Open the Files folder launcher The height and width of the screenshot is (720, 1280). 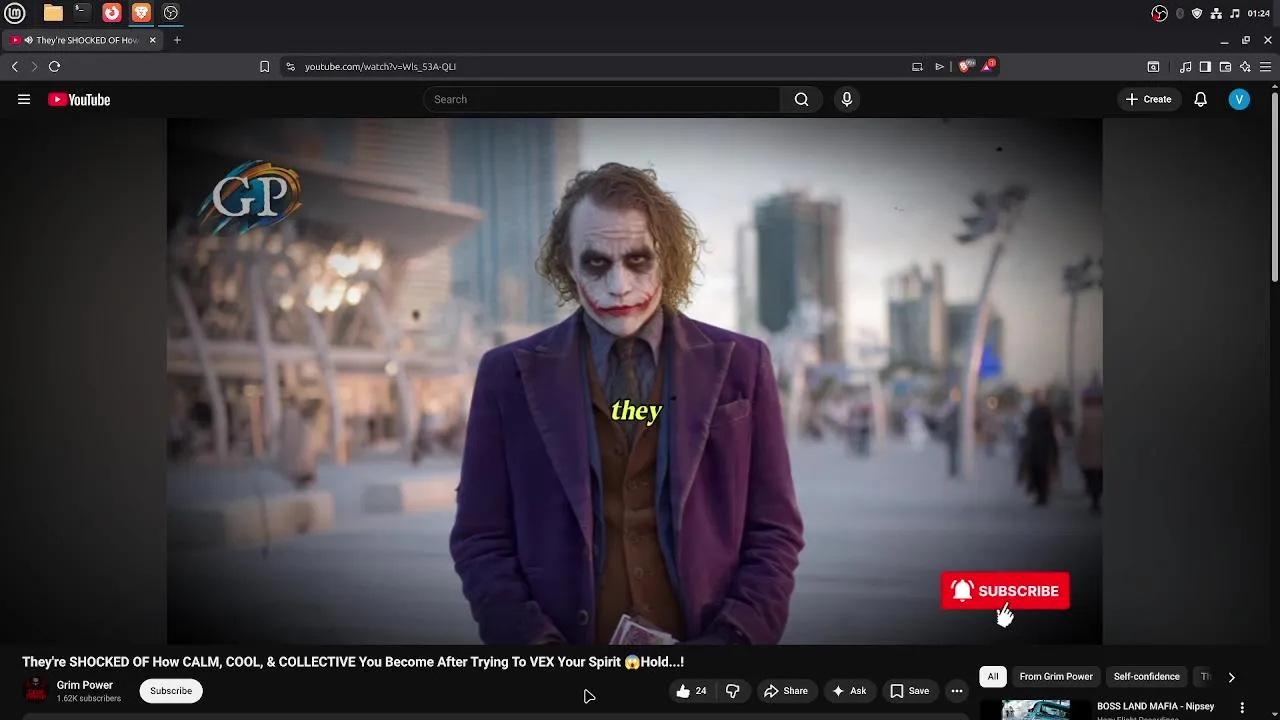click(53, 13)
